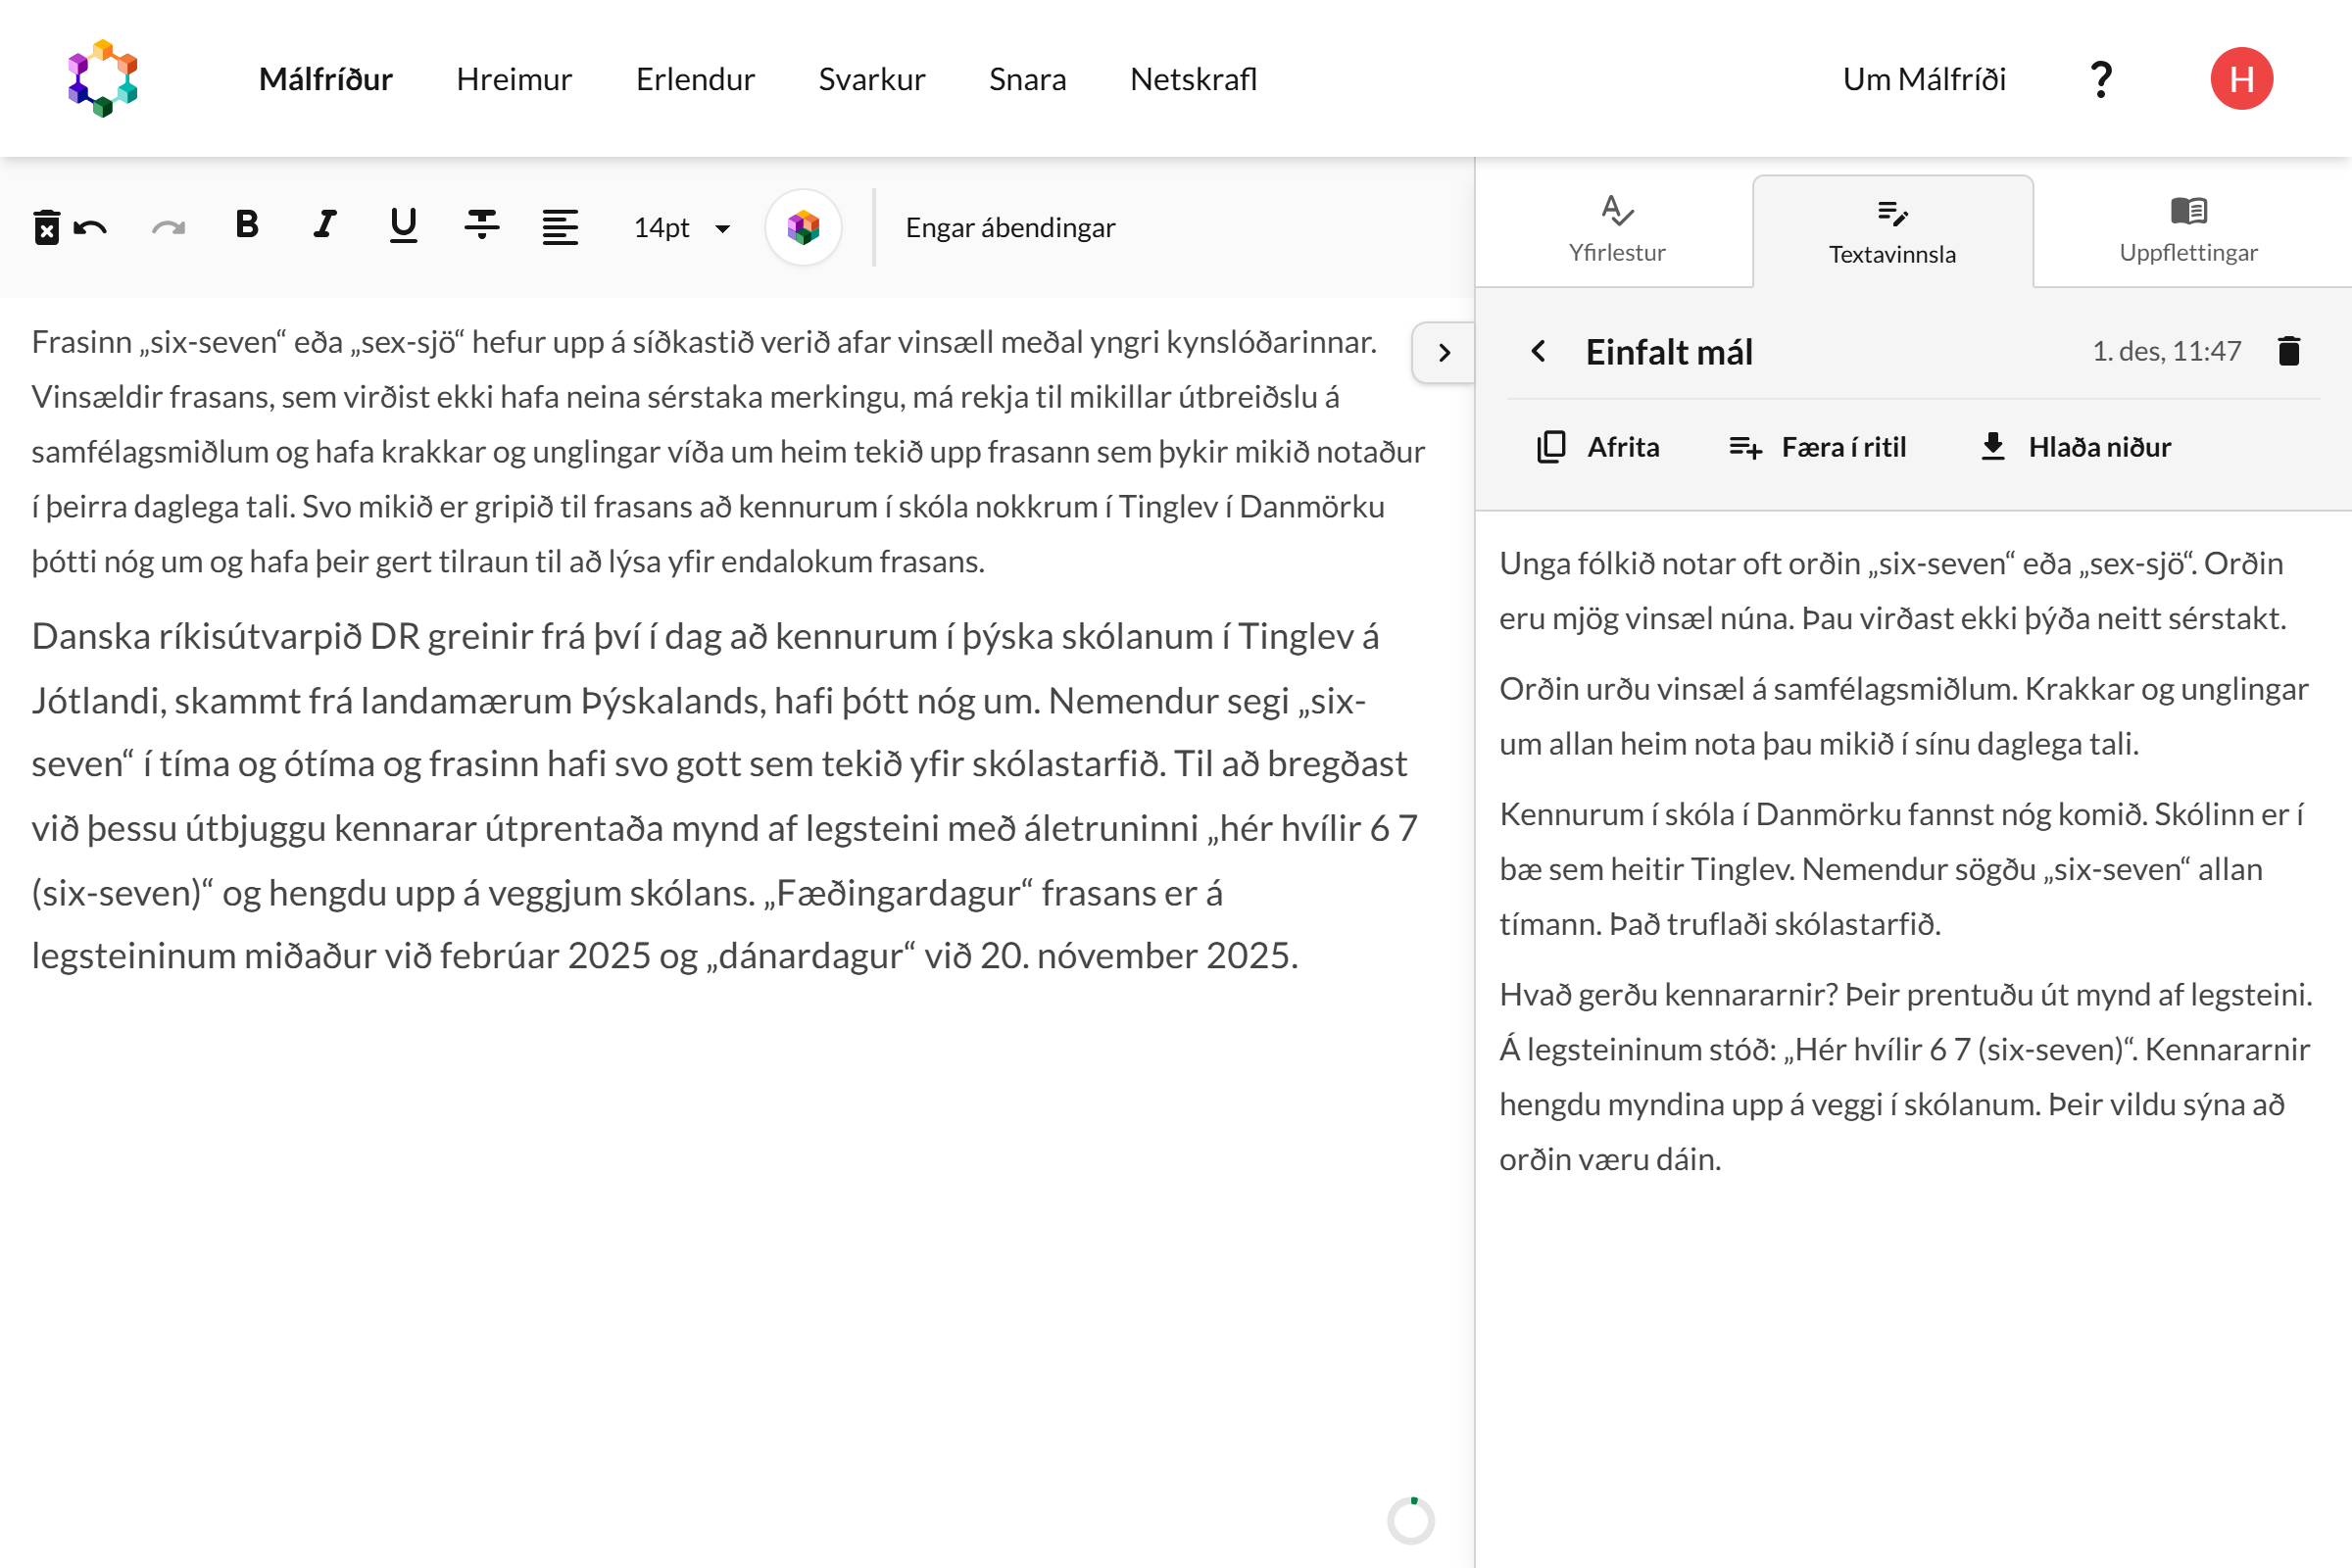Toggle underline formatting
Viewport: 2352px width, 1568px height.
[x=403, y=226]
